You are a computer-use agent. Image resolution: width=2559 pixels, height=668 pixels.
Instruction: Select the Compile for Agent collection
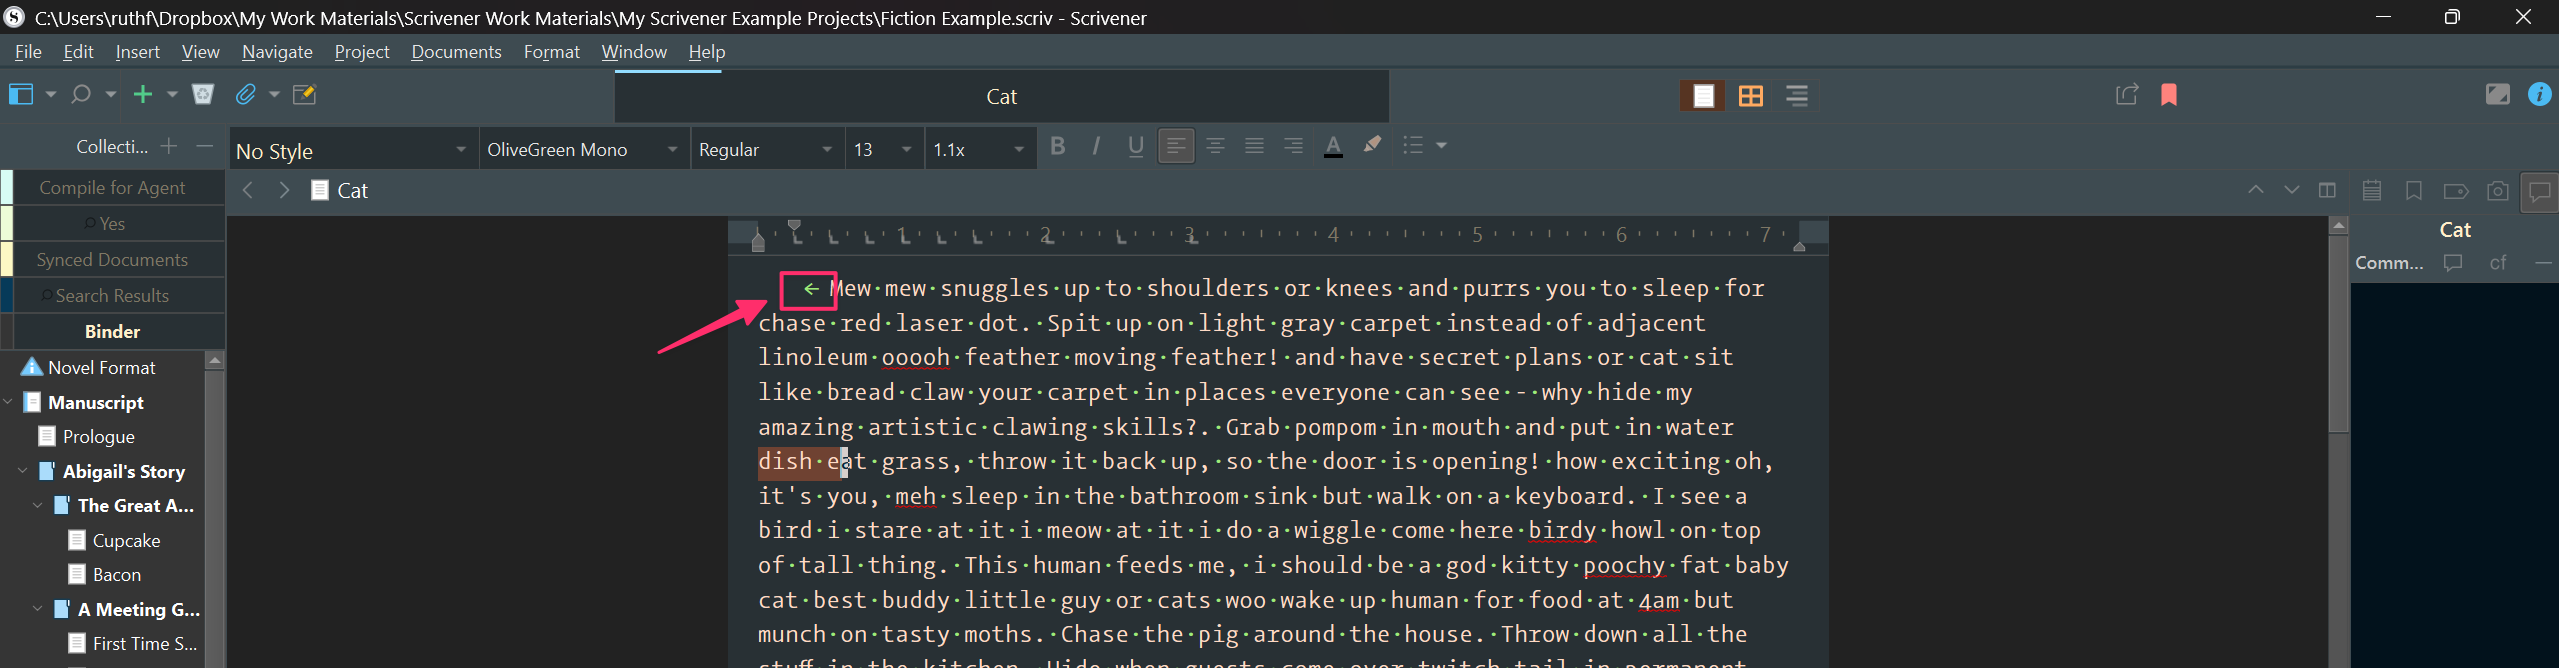(112, 188)
